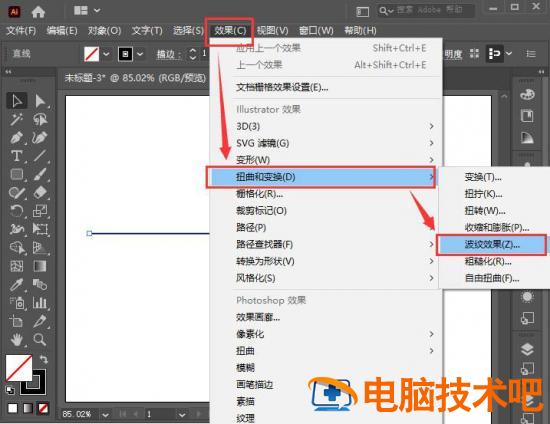Select the Scale tool
Viewport: 550px width, 424px height.
pyautogui.click(x=40, y=210)
